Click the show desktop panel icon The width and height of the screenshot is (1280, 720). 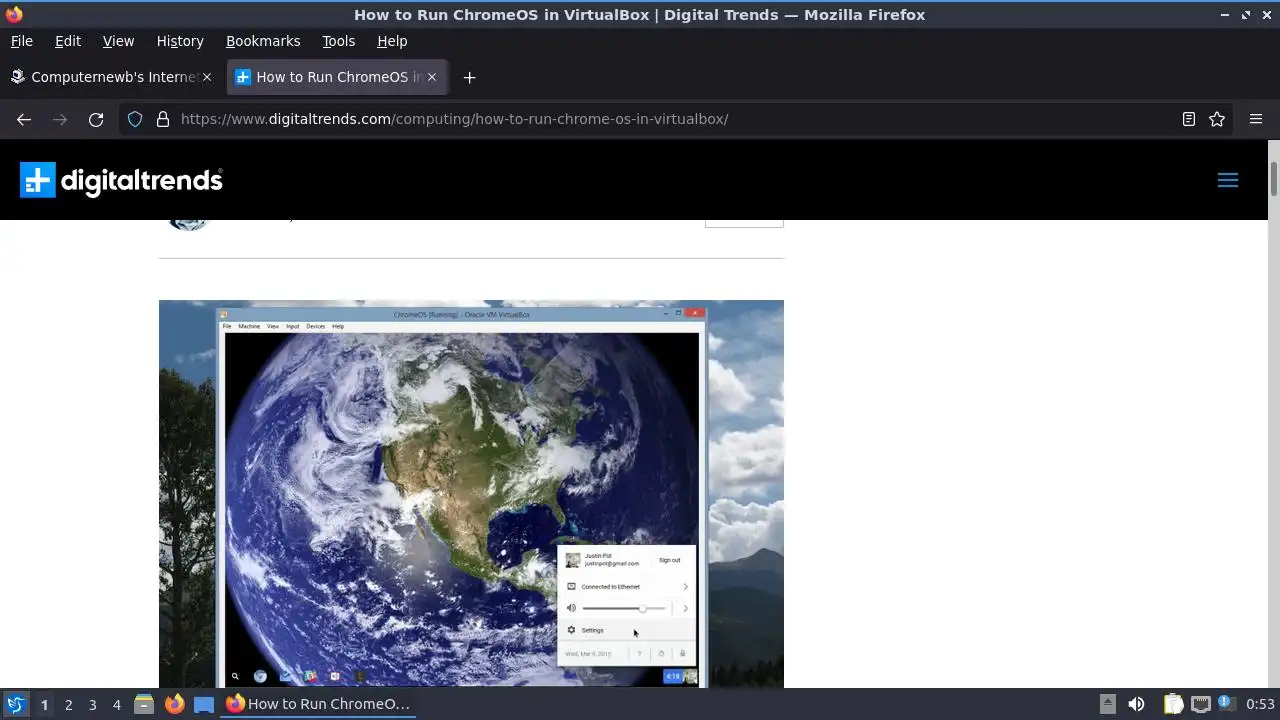click(204, 704)
